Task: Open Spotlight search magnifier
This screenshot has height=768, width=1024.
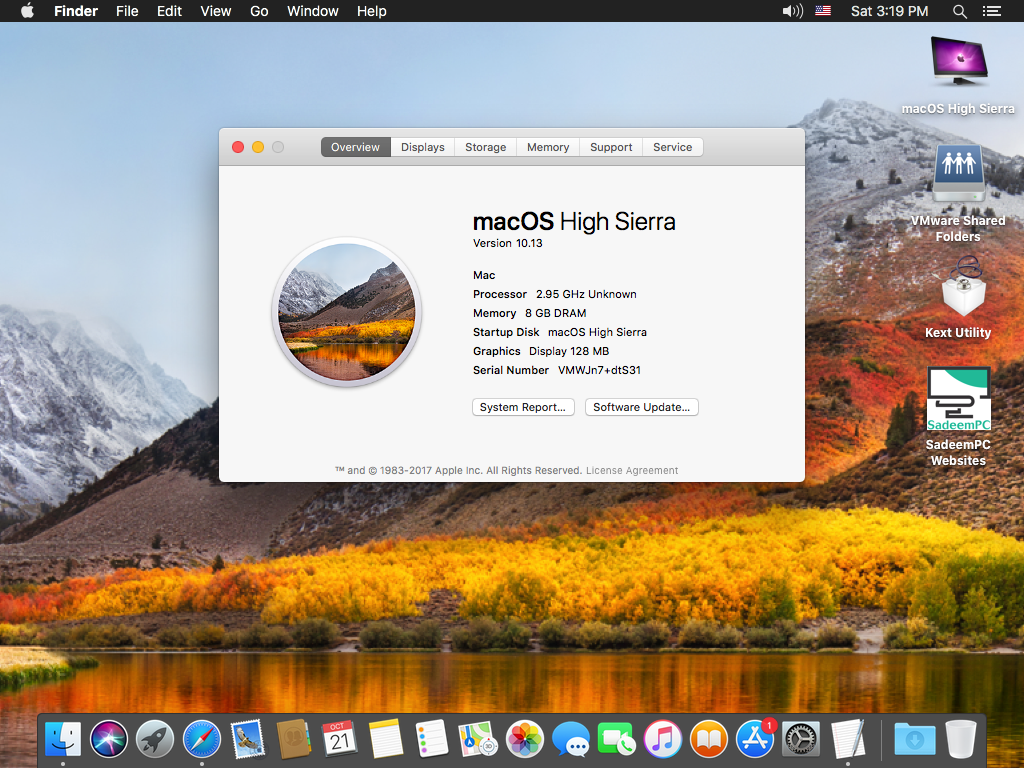Action: coord(959,11)
